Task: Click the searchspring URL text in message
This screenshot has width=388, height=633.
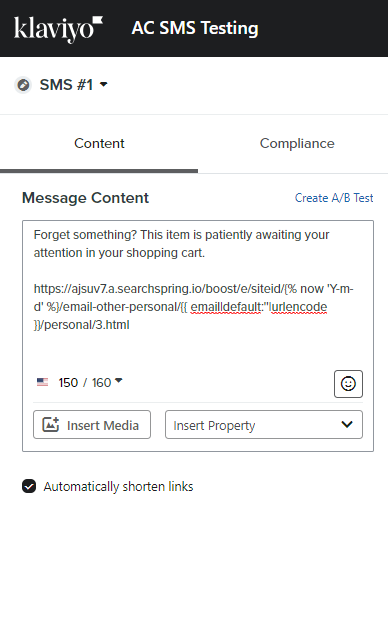Action: (x=193, y=307)
